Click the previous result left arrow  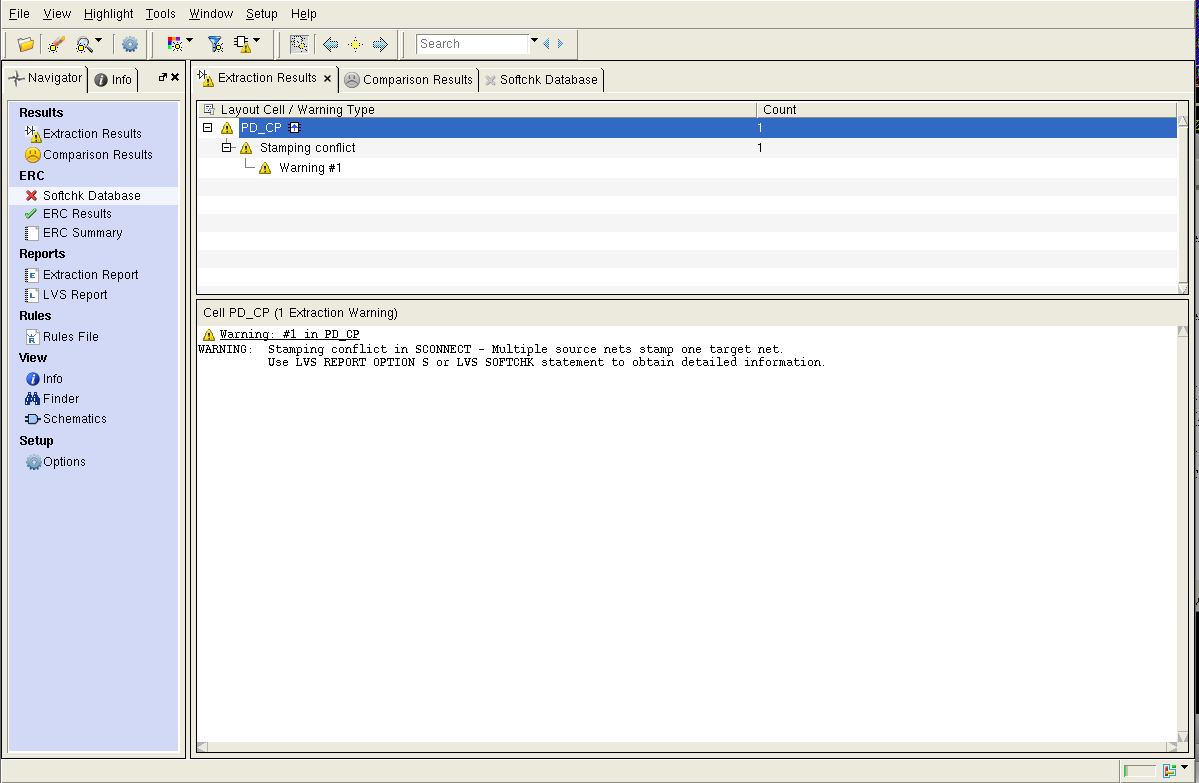click(x=330, y=44)
